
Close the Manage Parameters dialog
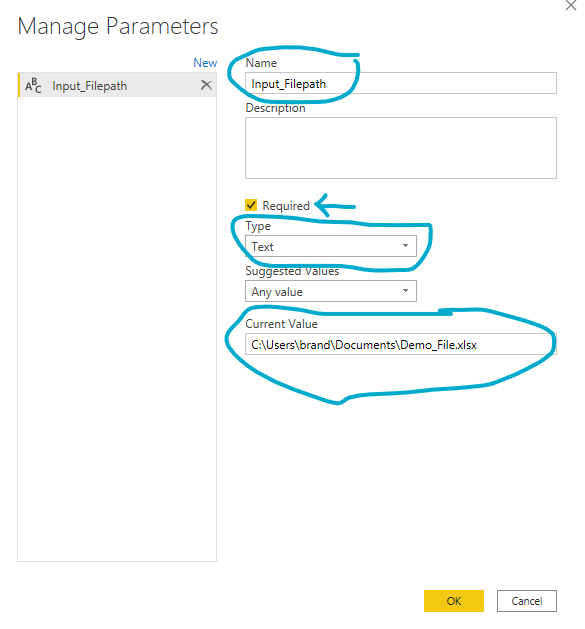571,6
